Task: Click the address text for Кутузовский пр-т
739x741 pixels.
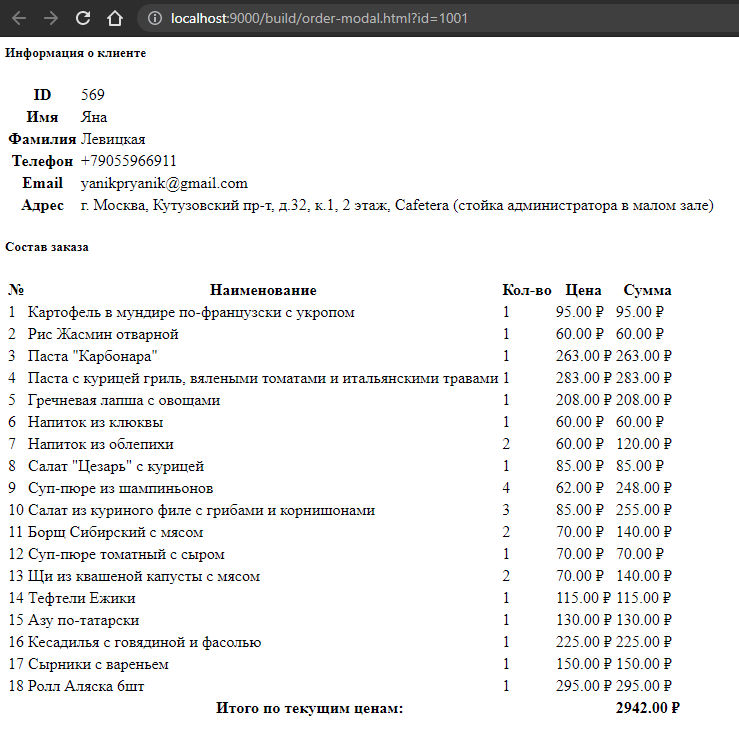Action: tap(397, 205)
